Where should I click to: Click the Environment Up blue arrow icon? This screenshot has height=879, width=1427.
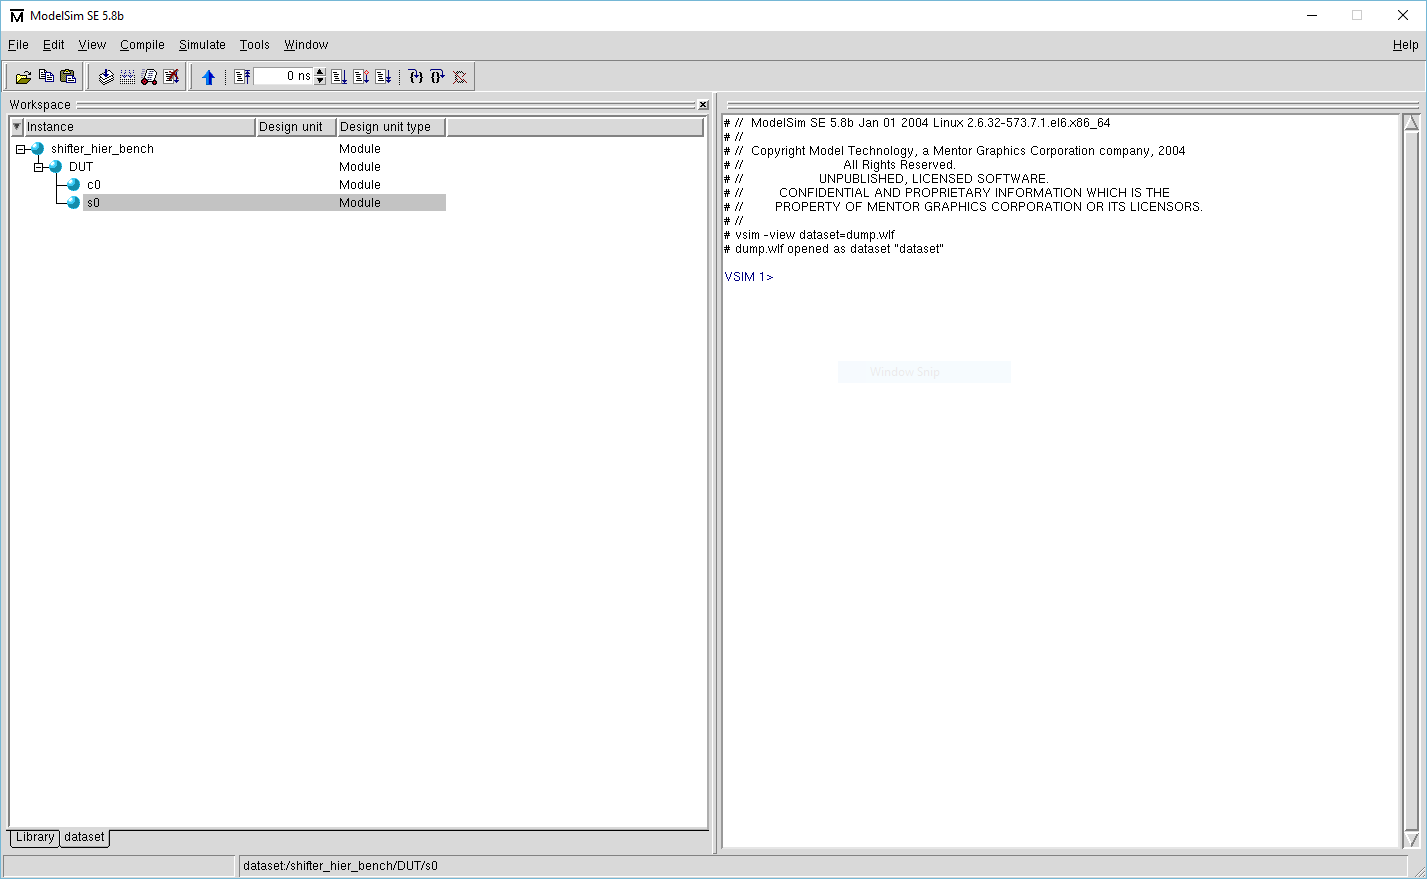[x=209, y=76]
